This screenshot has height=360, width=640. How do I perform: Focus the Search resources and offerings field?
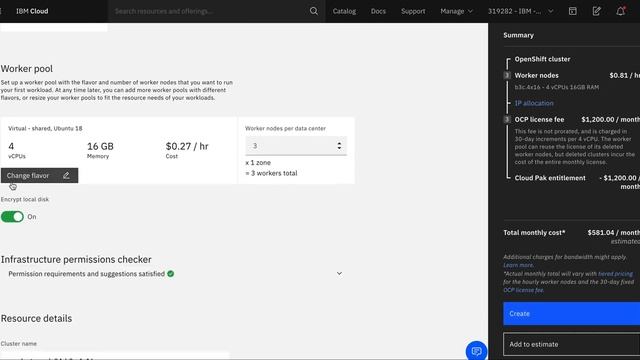tap(208, 11)
